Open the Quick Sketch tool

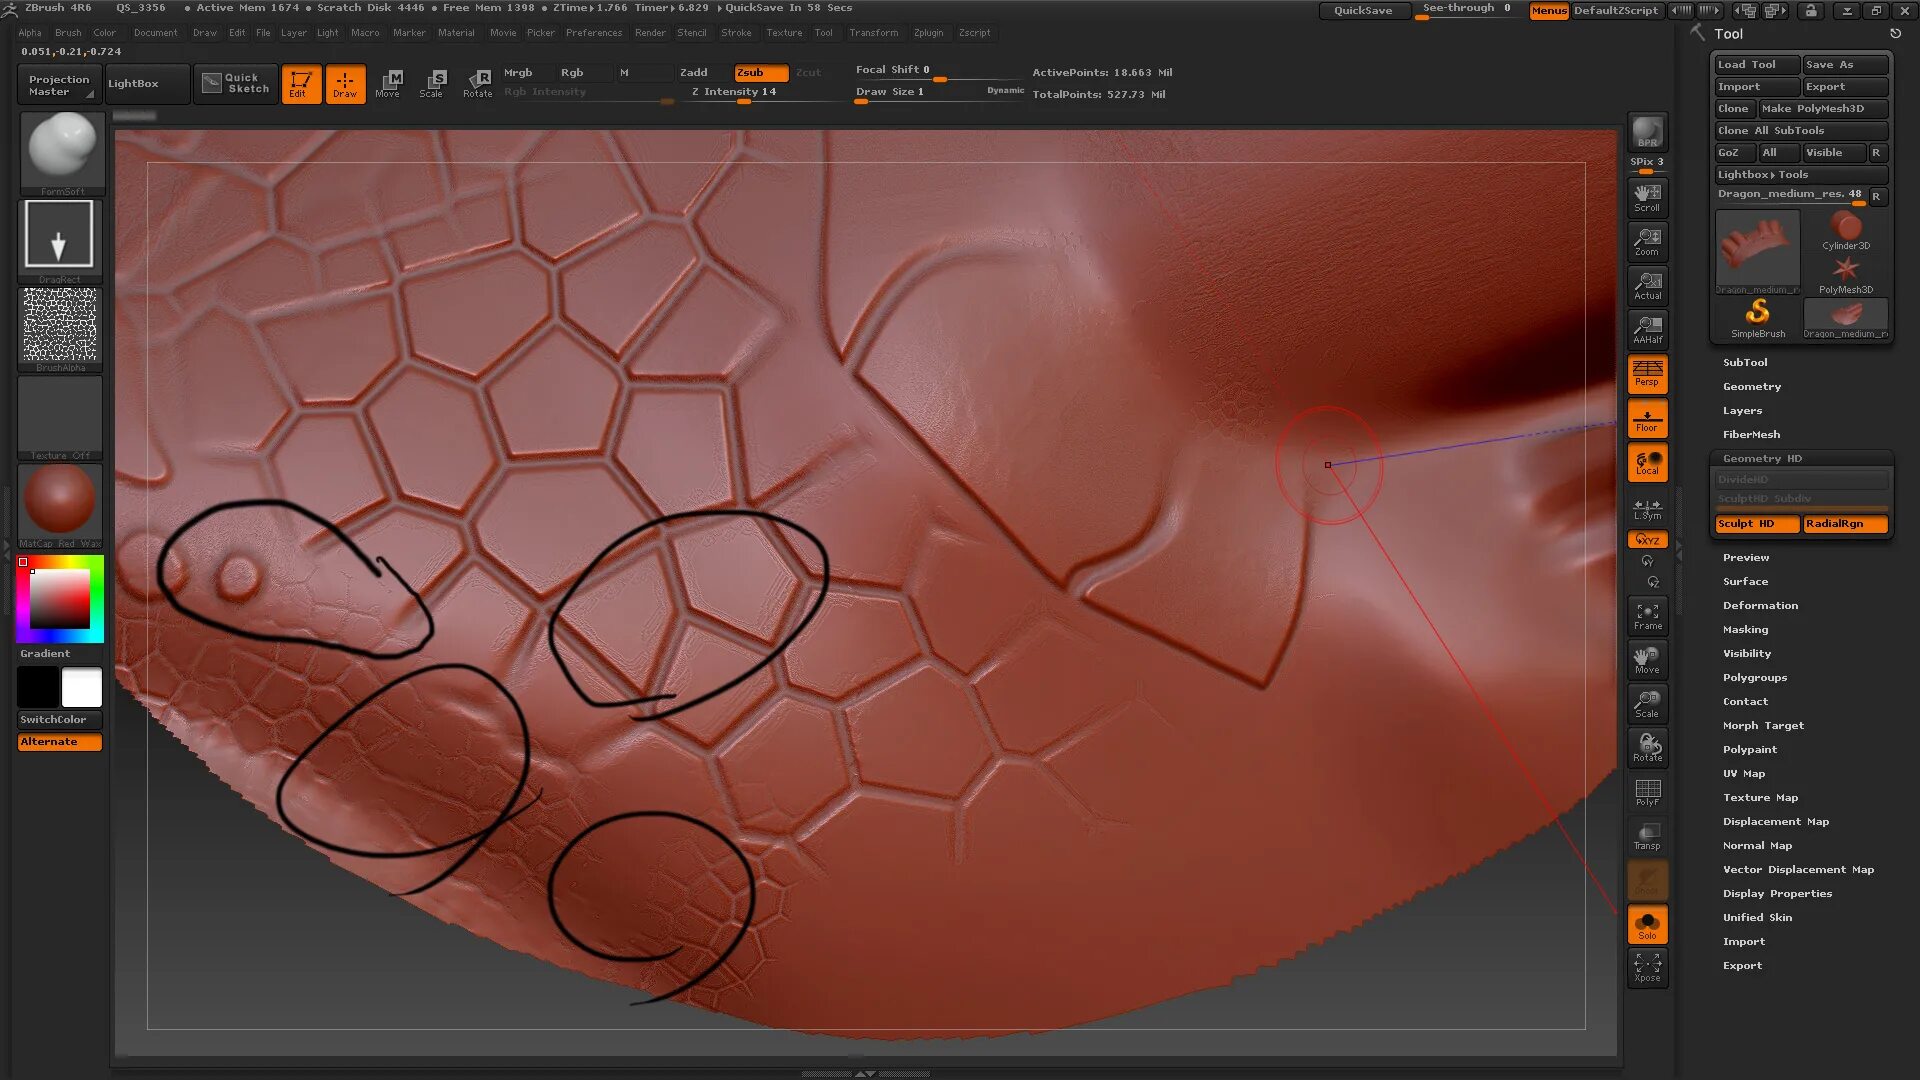(237, 83)
